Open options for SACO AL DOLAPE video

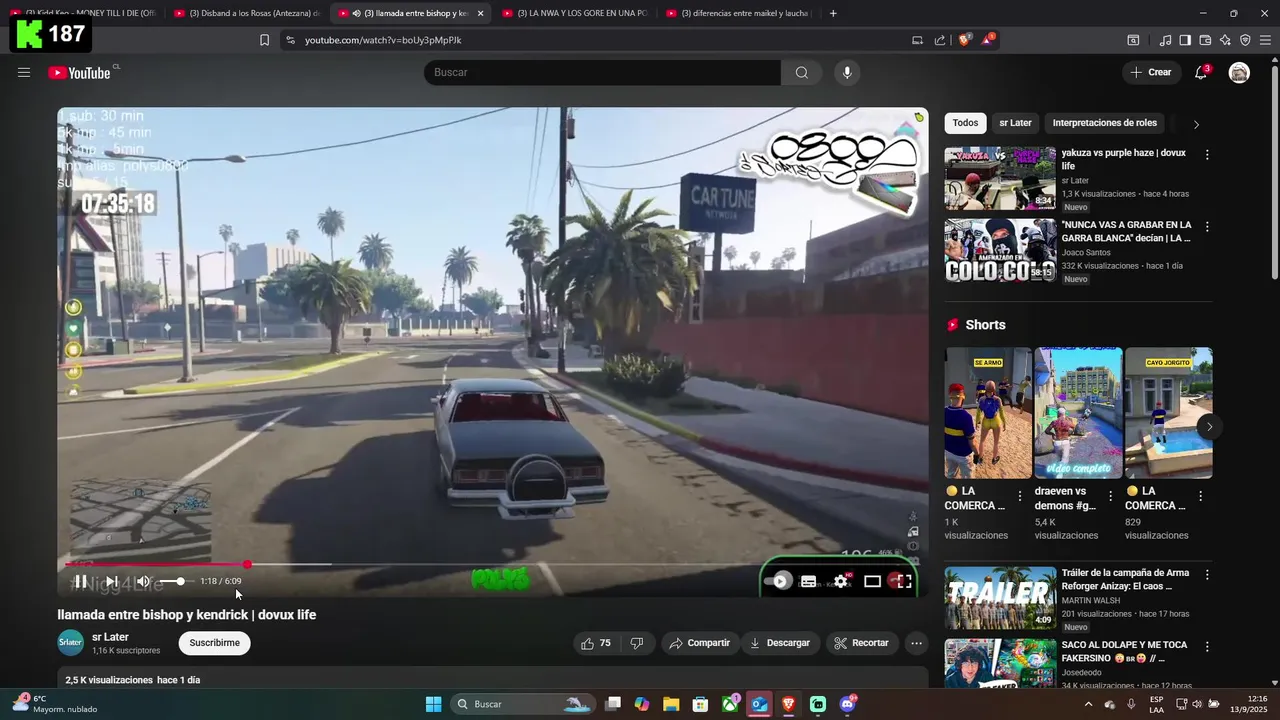pyautogui.click(x=1207, y=647)
